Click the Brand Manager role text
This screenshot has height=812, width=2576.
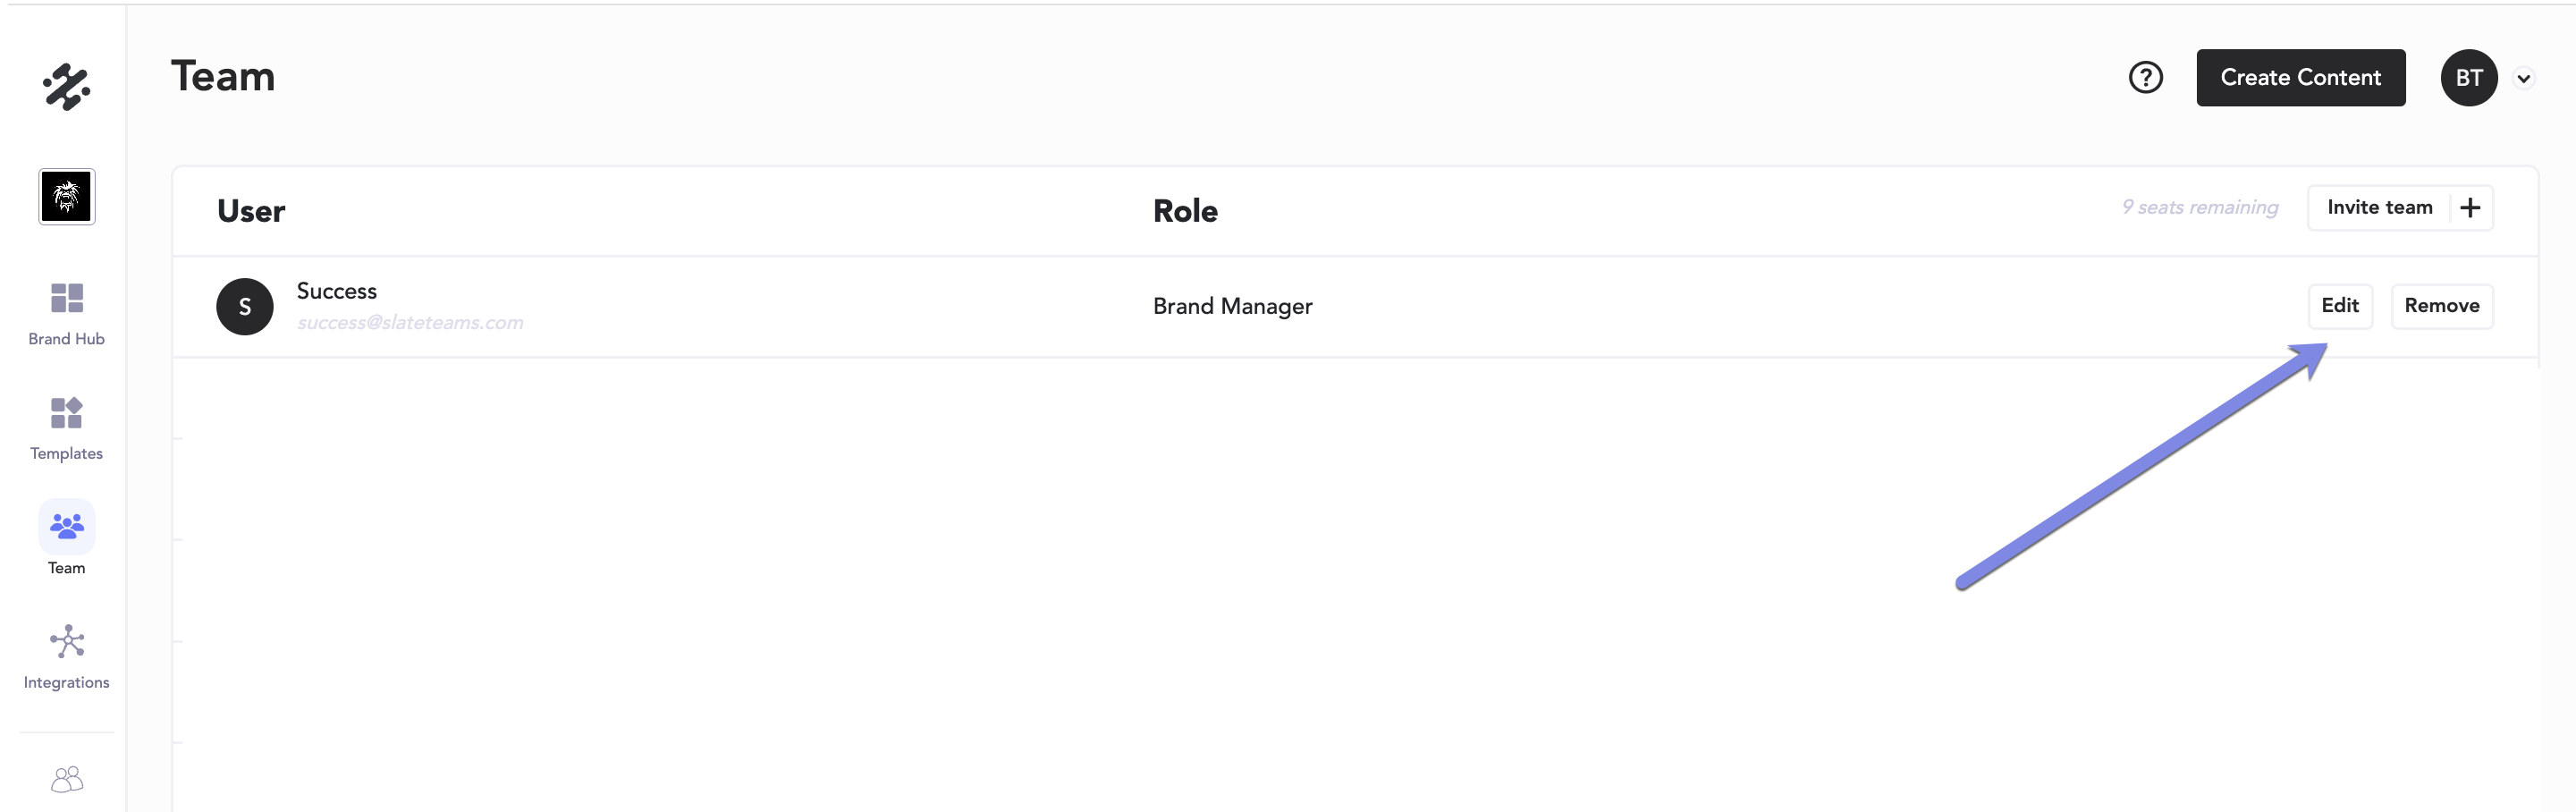(x=1232, y=306)
